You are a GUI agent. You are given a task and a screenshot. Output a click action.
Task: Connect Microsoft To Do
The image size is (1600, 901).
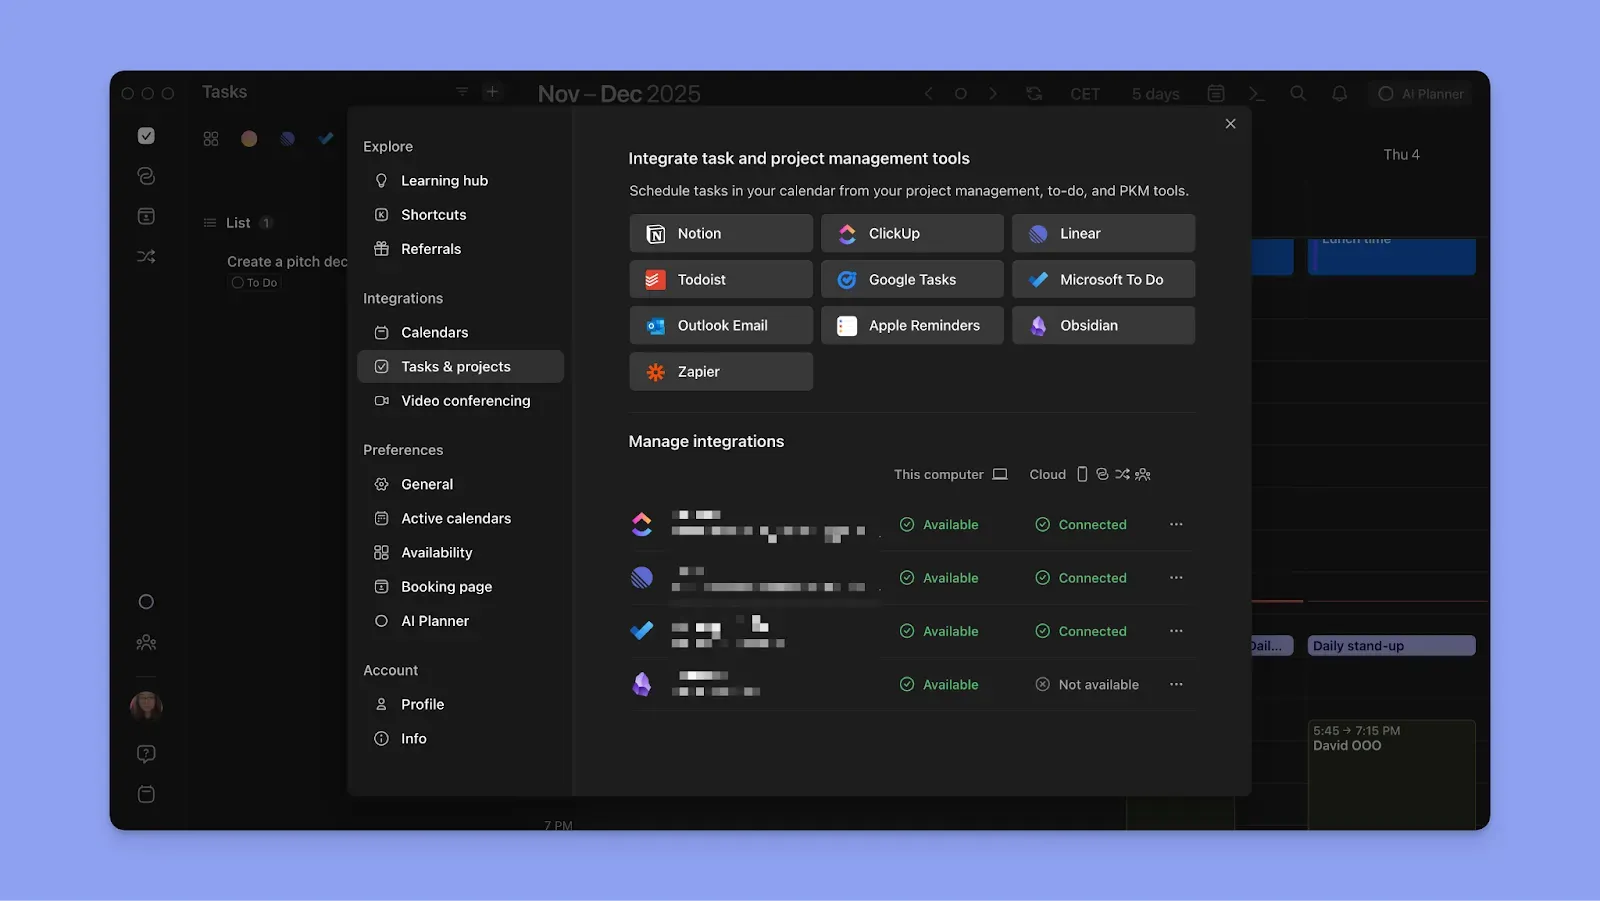point(1103,279)
